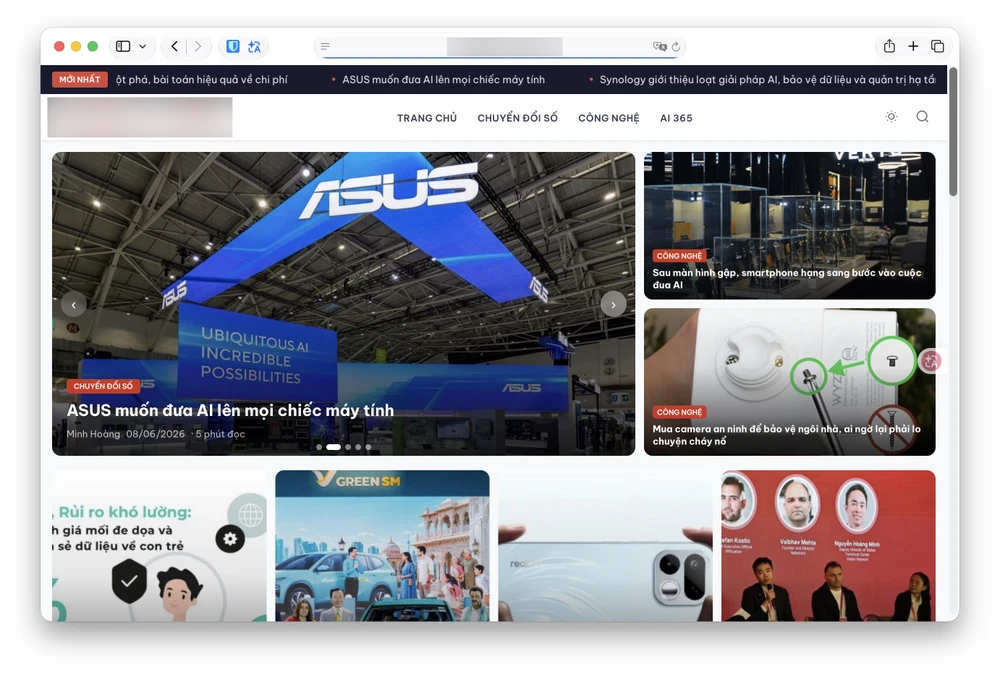The height and width of the screenshot is (675, 1000).
Task: Go back to the previous page
Action: pos(175,46)
